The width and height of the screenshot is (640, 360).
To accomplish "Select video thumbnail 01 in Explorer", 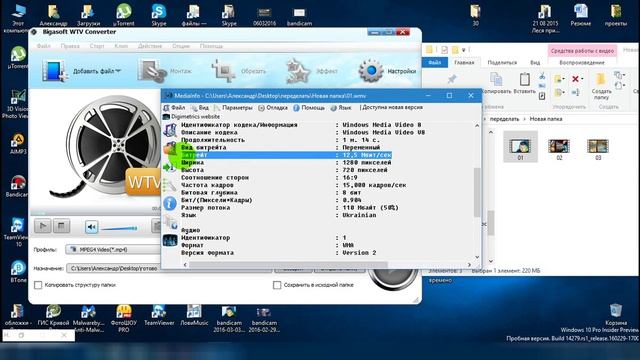I will (x=520, y=147).
